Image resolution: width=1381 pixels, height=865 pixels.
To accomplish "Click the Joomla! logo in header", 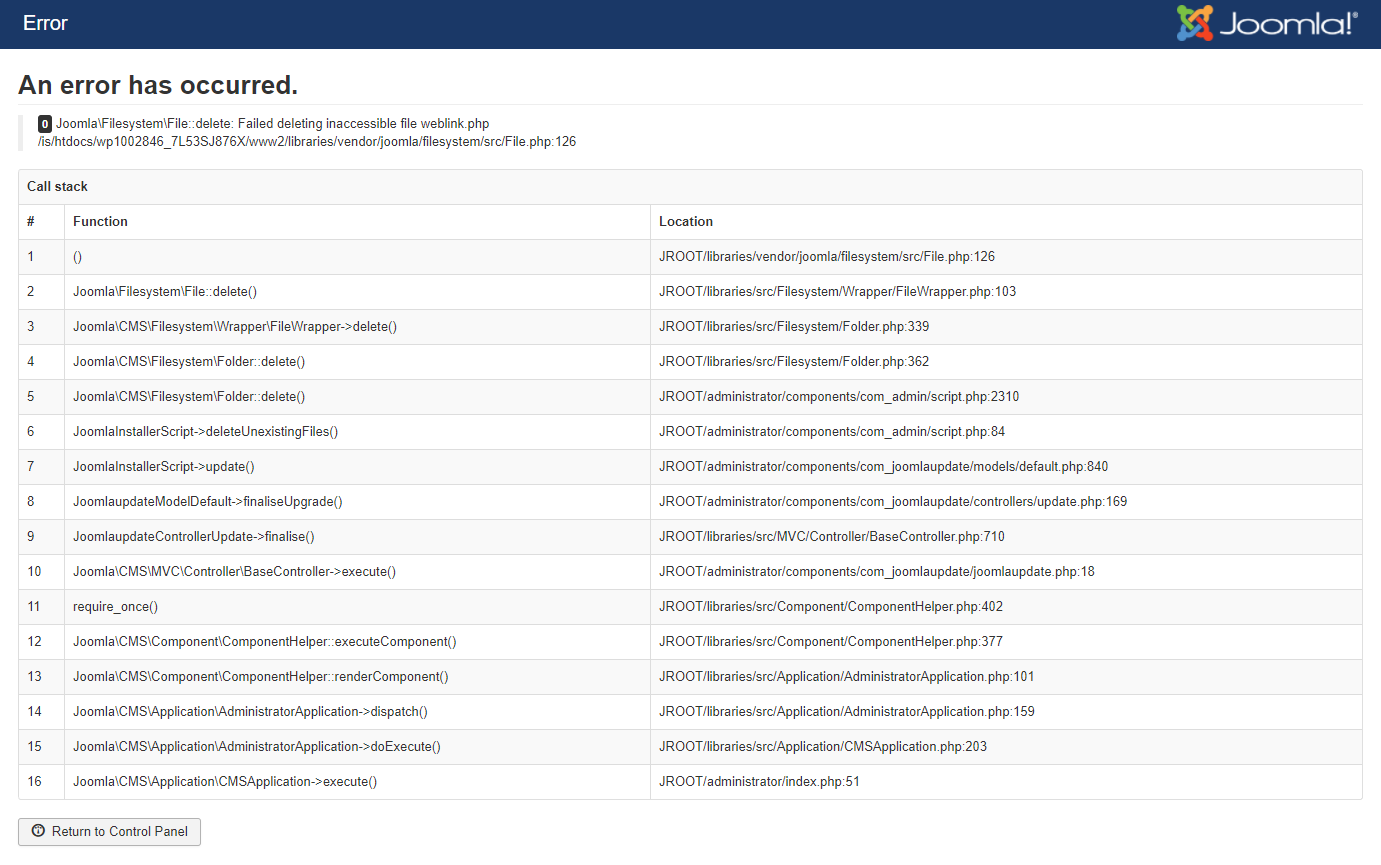I will point(1267,23).
